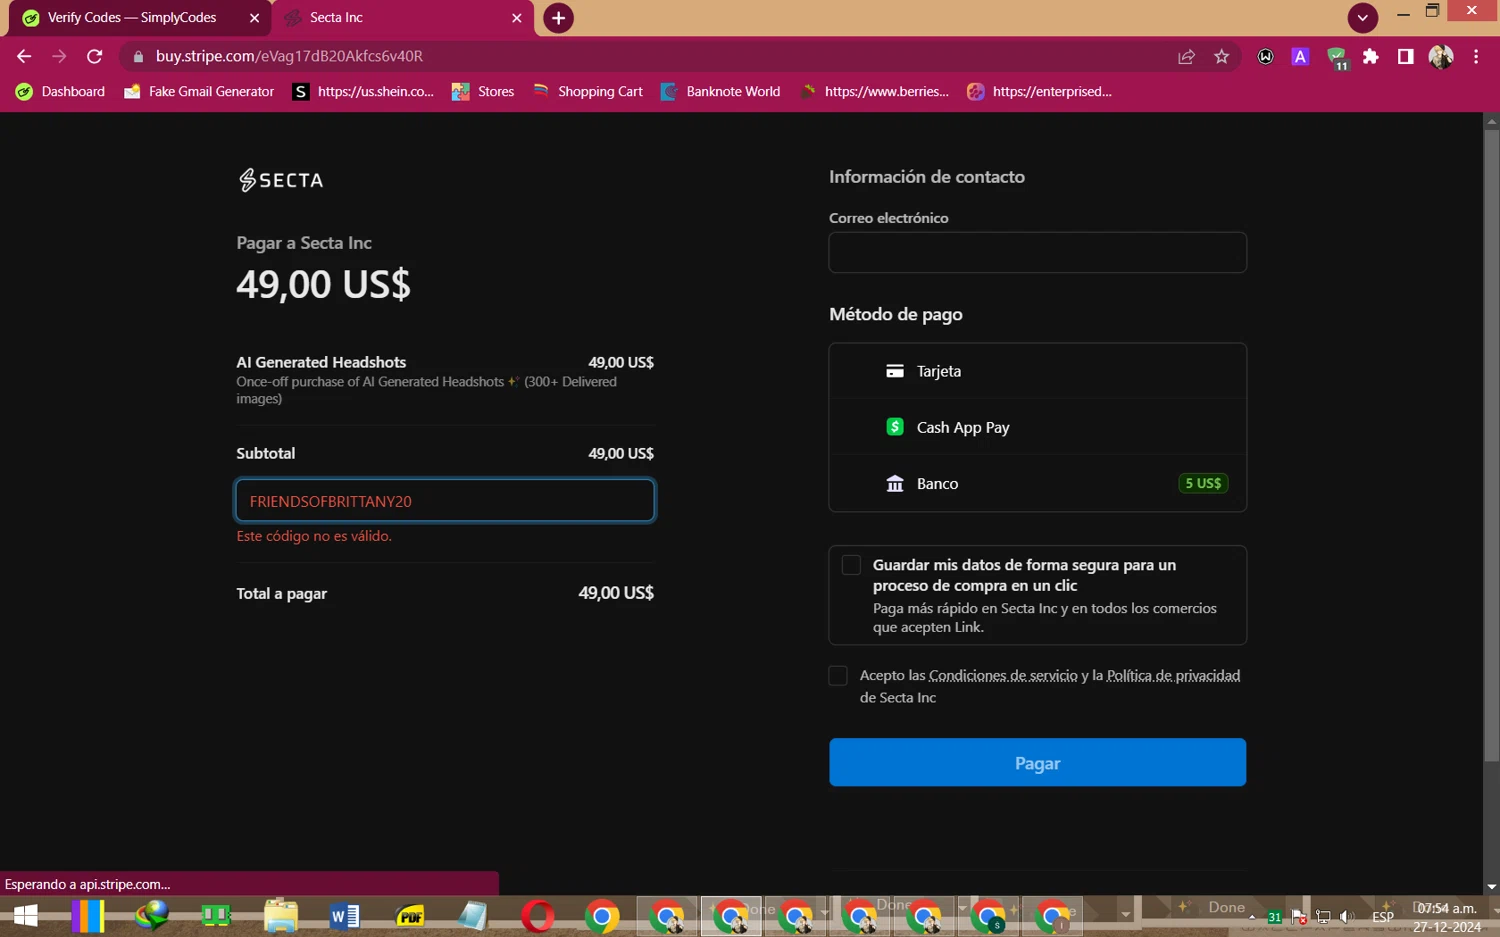
Task: Open the Política de privacidad link
Action: [1173, 676]
